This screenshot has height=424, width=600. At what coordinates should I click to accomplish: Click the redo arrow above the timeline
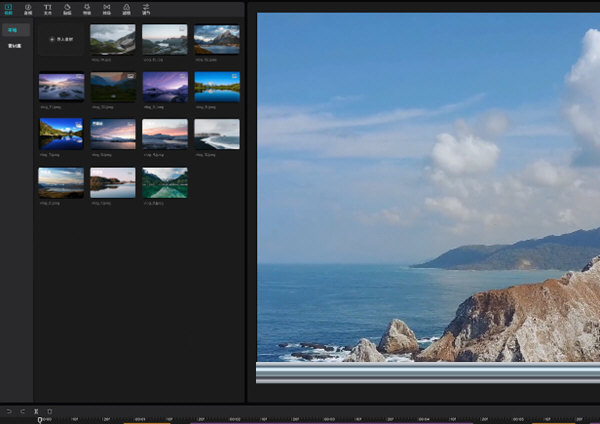tap(22, 411)
